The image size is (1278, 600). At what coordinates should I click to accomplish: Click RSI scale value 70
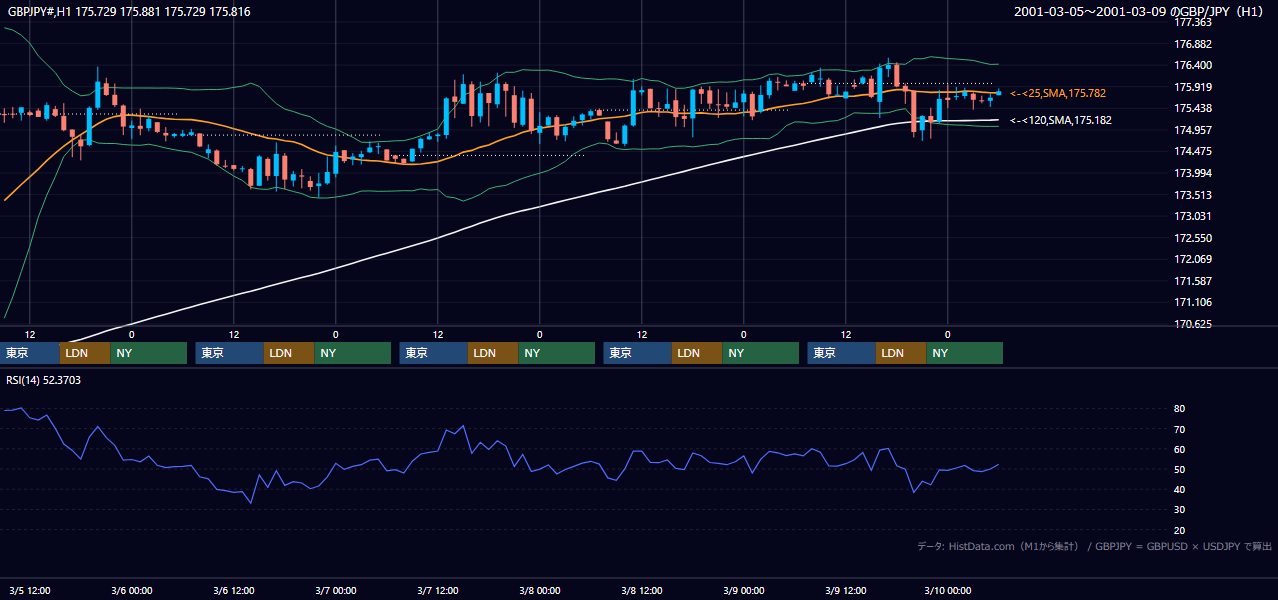(1180, 429)
